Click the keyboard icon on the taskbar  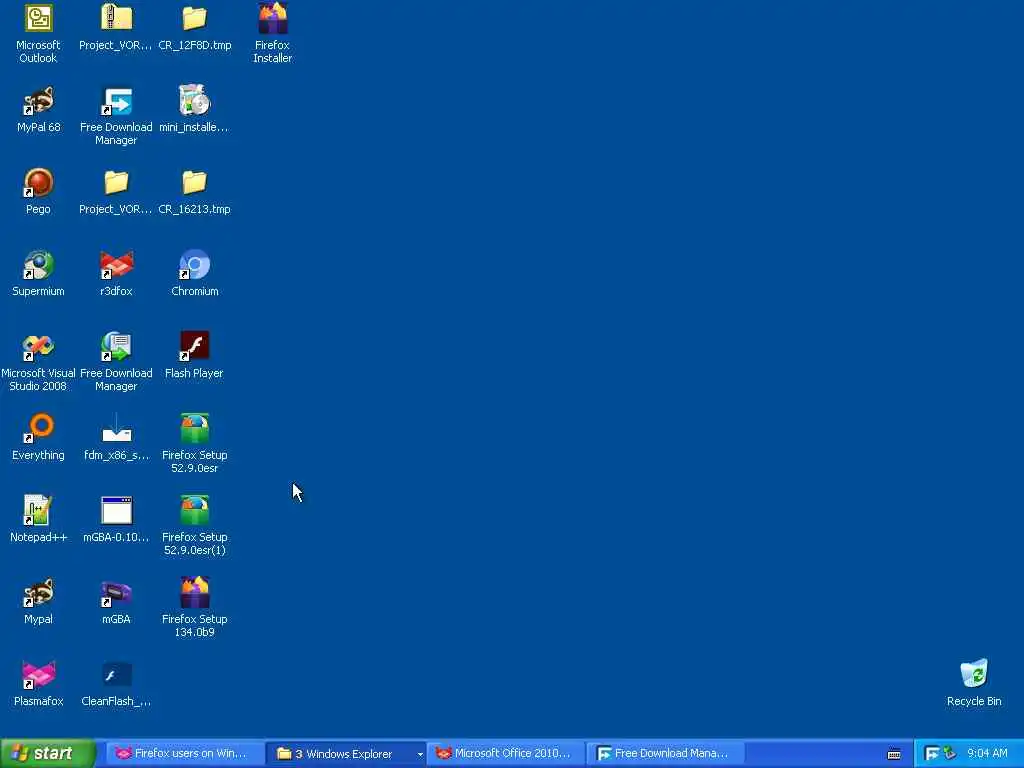pyautogui.click(x=894, y=754)
